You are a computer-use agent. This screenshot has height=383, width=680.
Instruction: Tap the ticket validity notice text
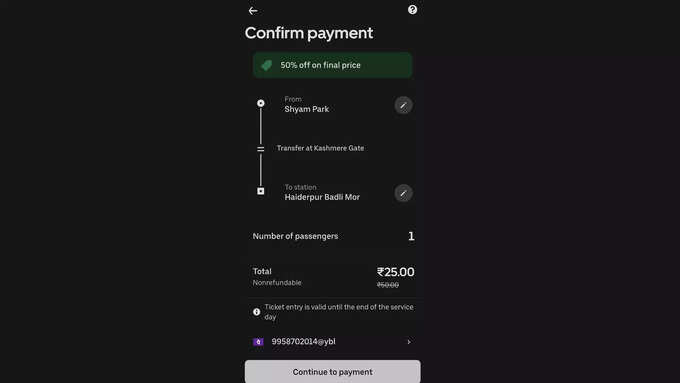coord(339,312)
